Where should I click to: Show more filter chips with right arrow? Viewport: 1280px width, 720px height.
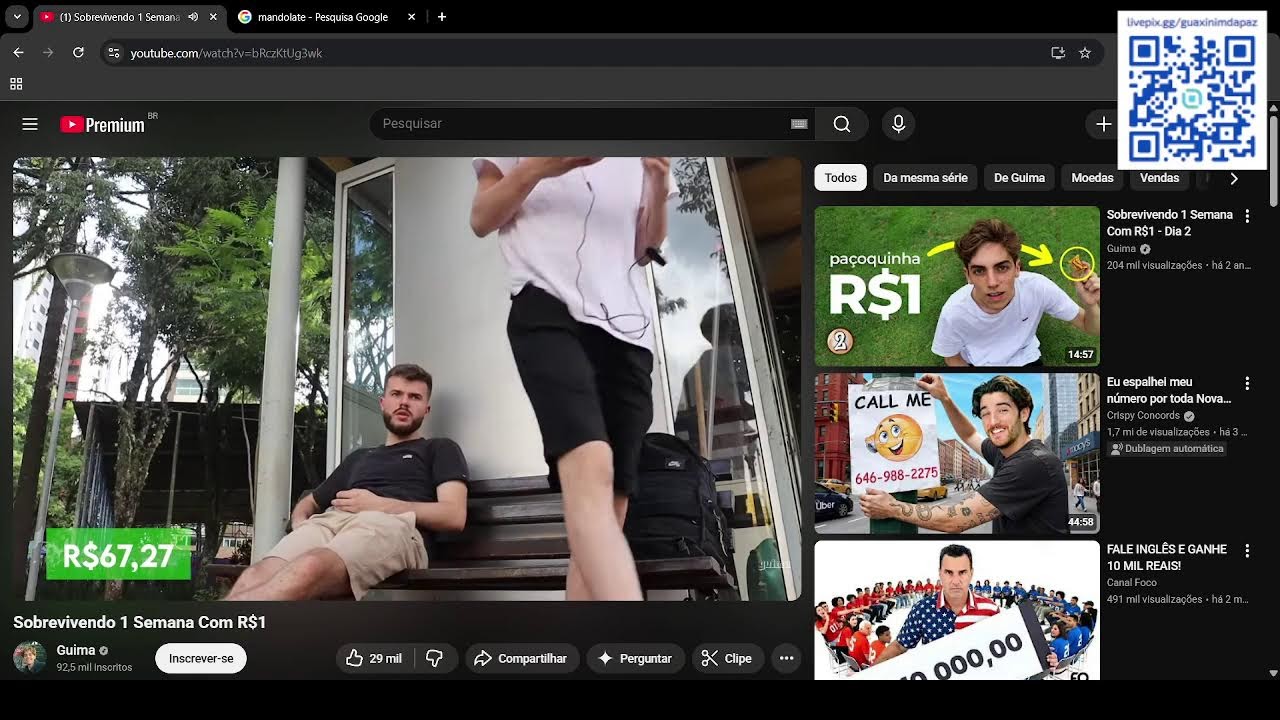[1234, 178]
